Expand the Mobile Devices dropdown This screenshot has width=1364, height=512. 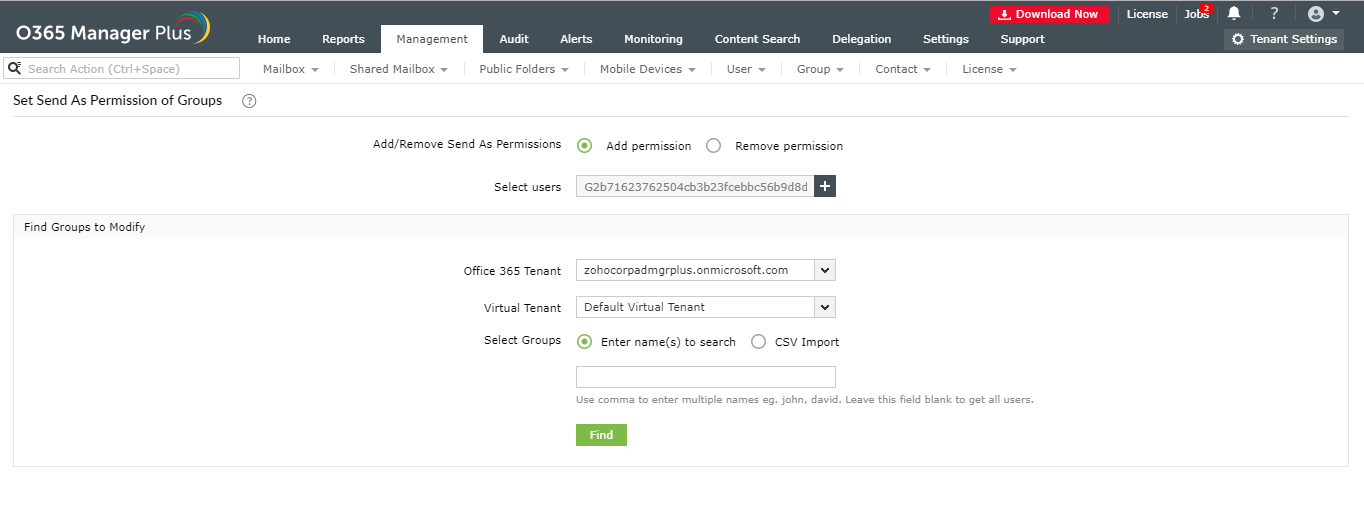coord(648,69)
